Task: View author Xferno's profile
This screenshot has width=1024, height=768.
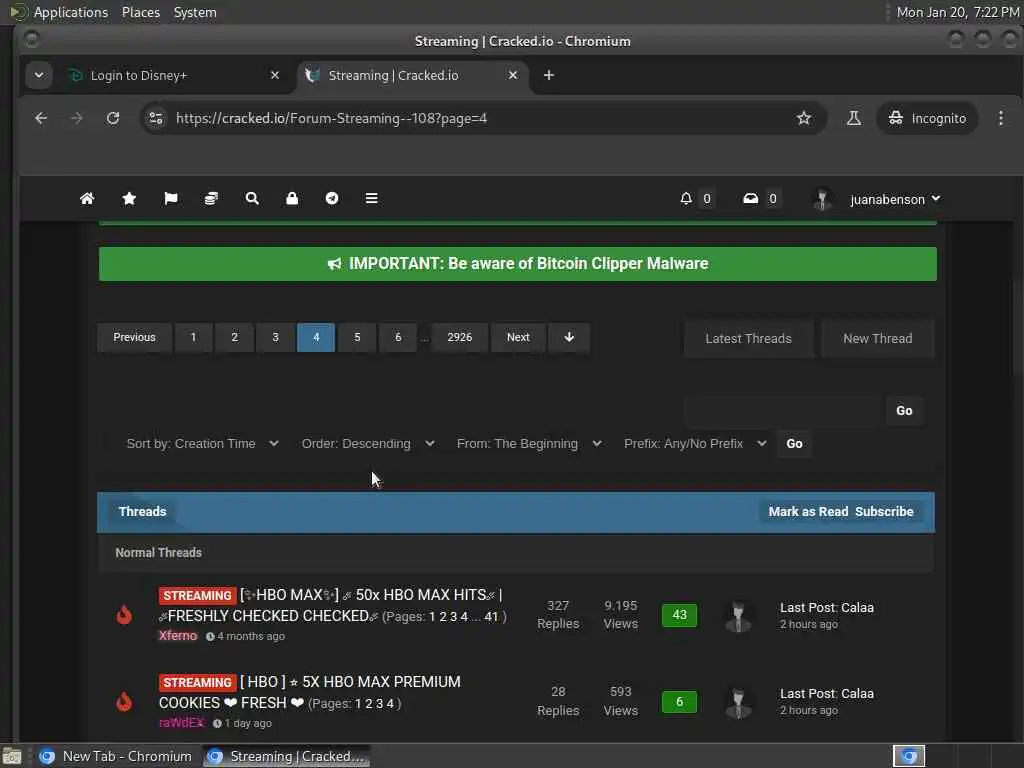Action: [x=178, y=636]
